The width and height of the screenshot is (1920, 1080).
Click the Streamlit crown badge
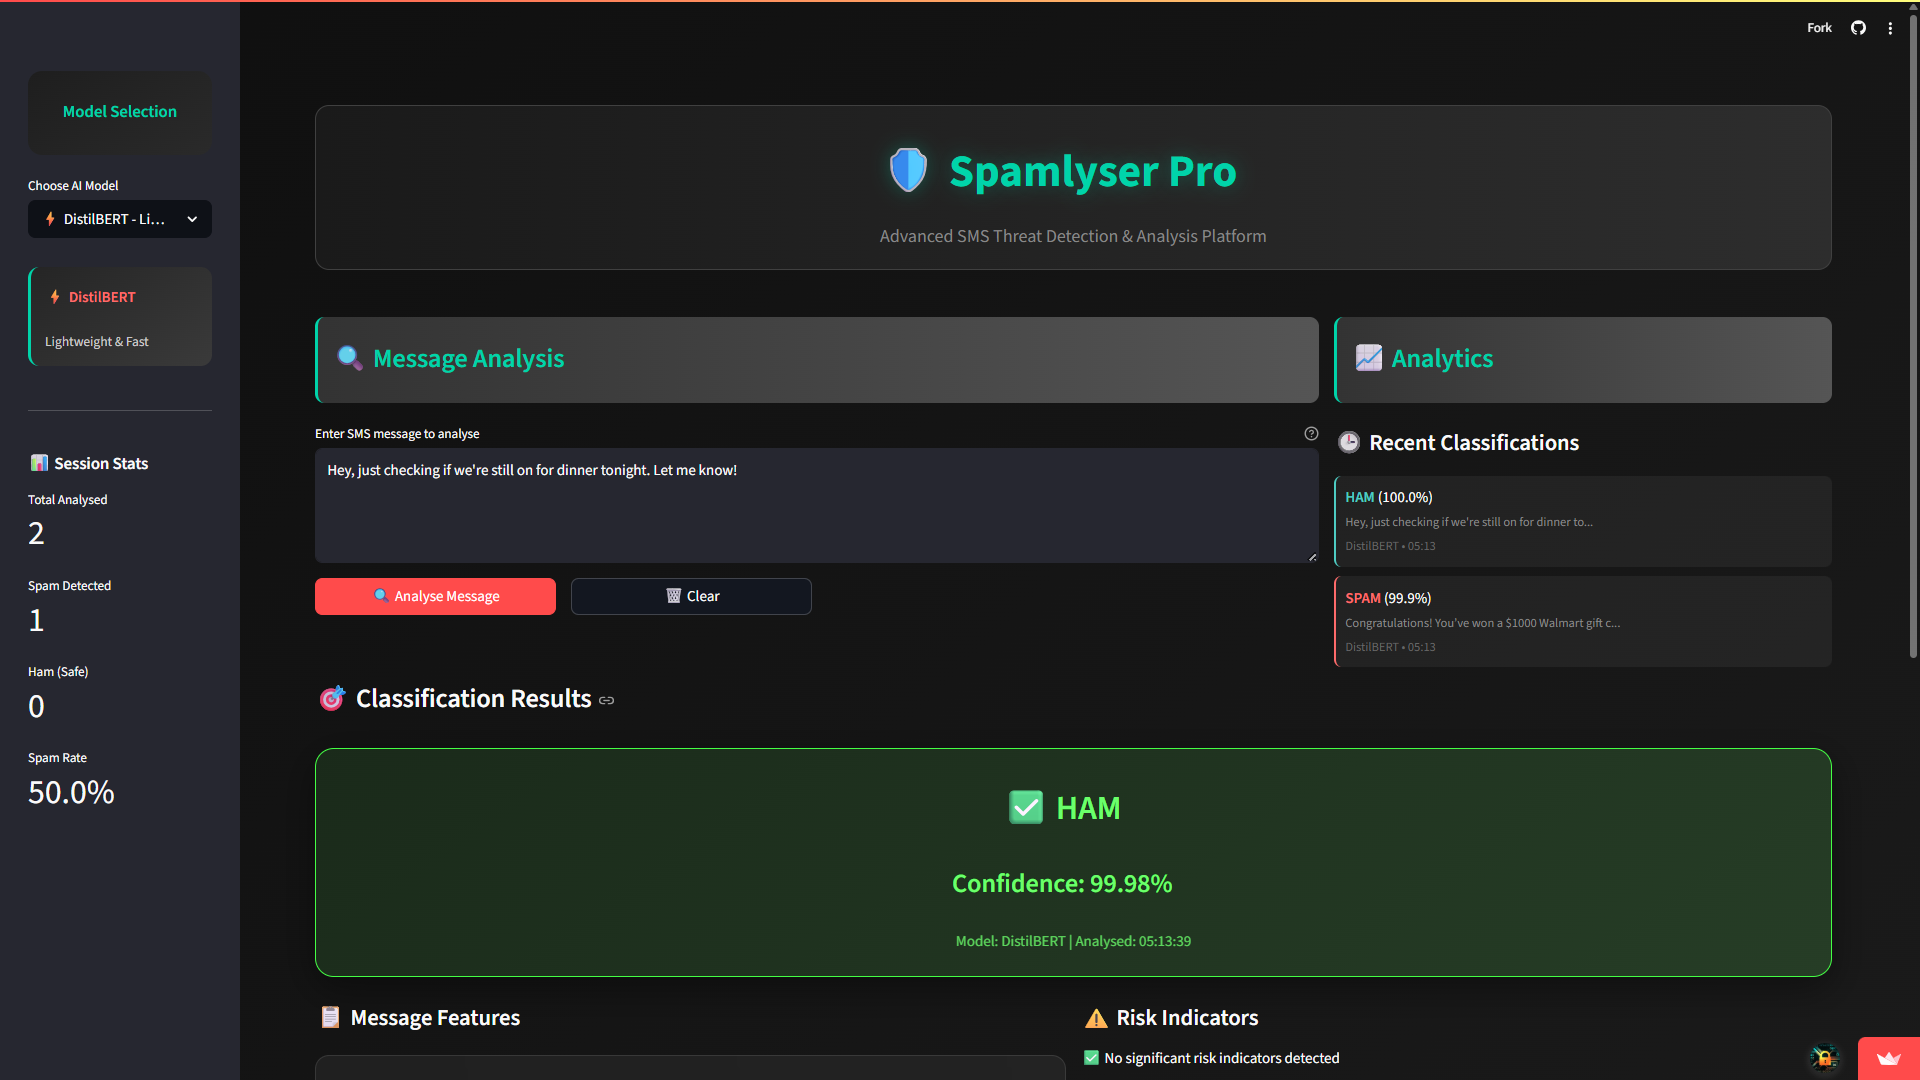tap(1888, 1058)
